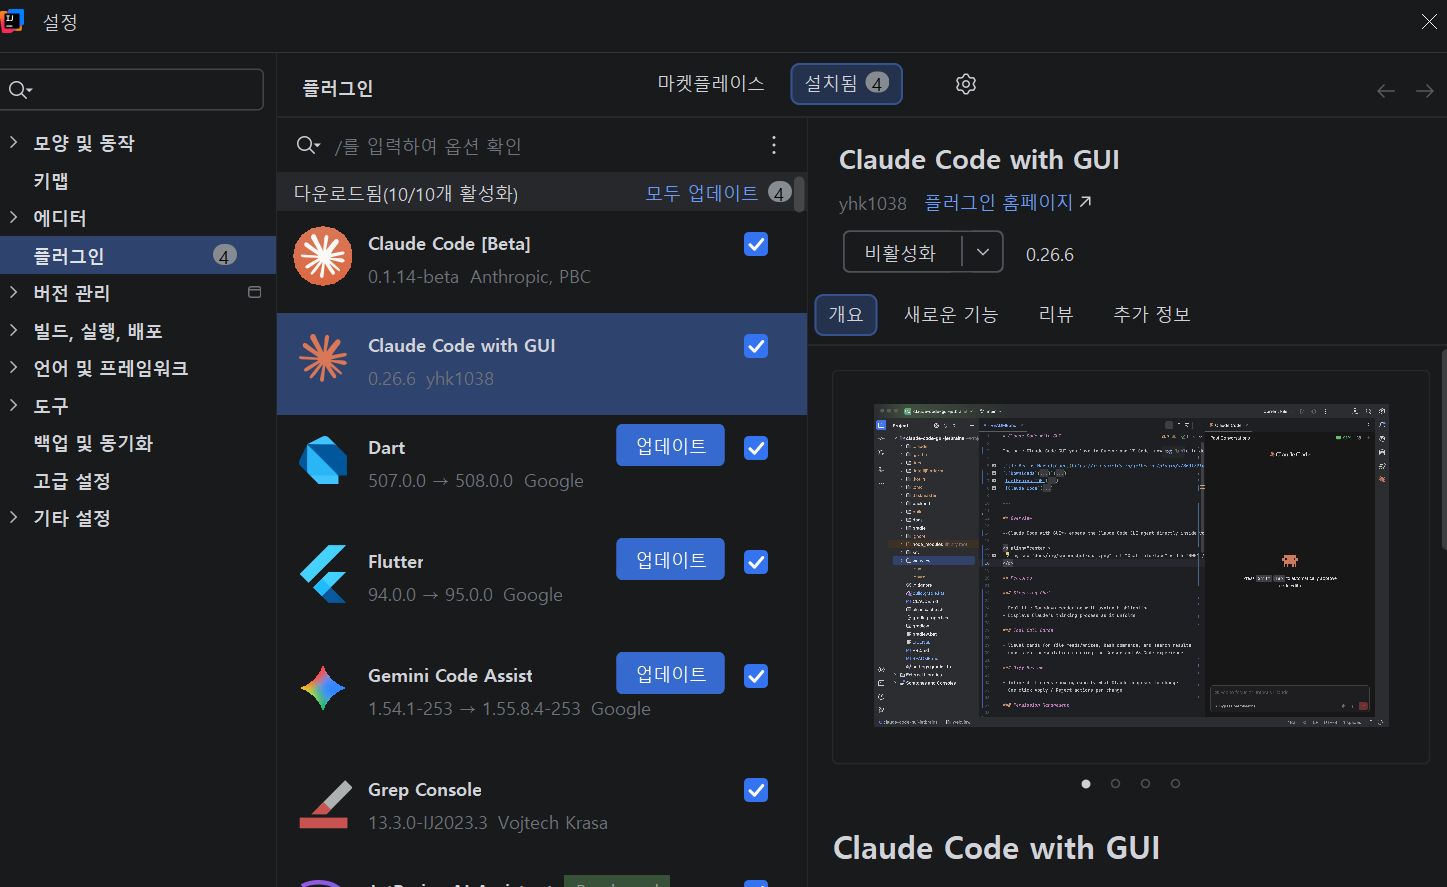Disable the Gemini Code Assist checkbox
1447x887 pixels.
756,676
